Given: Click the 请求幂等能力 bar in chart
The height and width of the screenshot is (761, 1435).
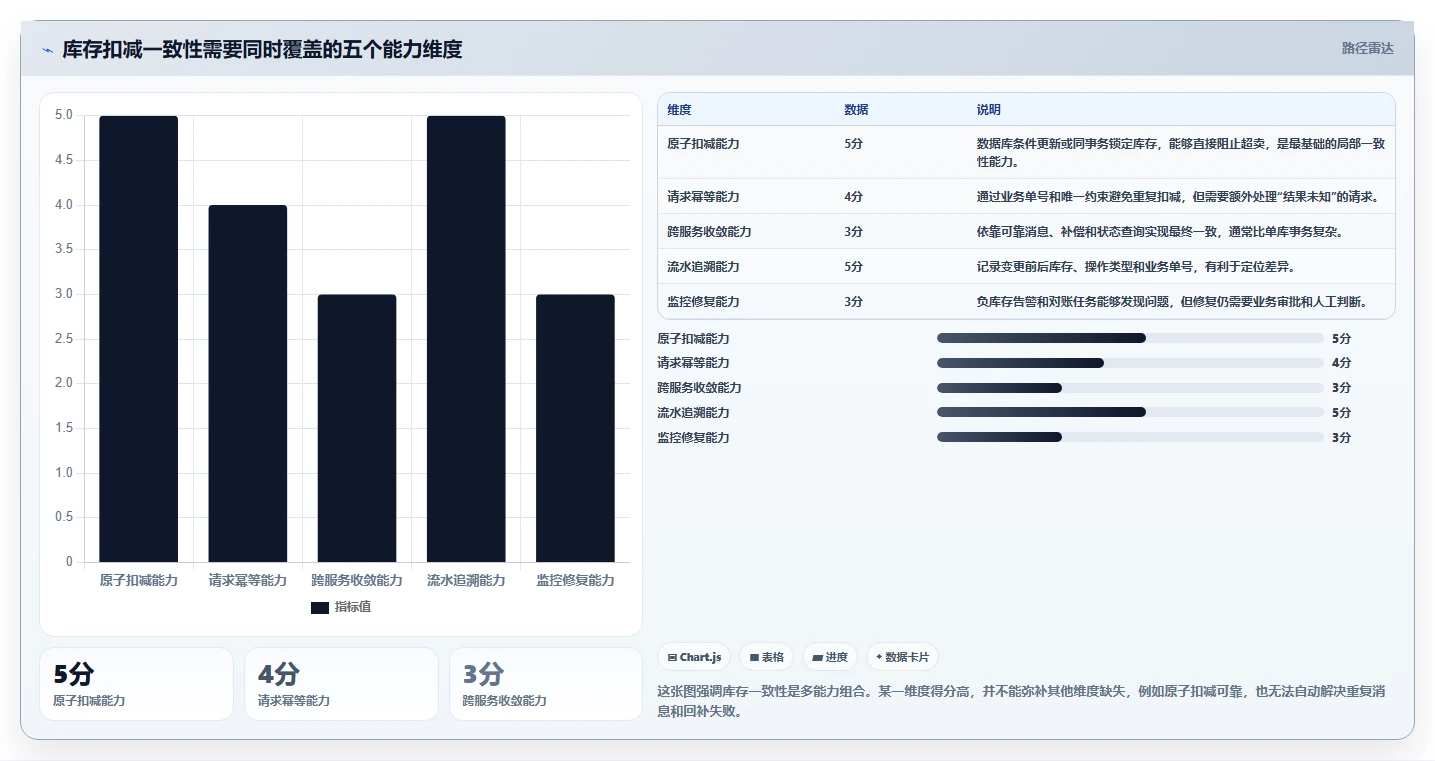Looking at the screenshot, I should click(x=248, y=384).
